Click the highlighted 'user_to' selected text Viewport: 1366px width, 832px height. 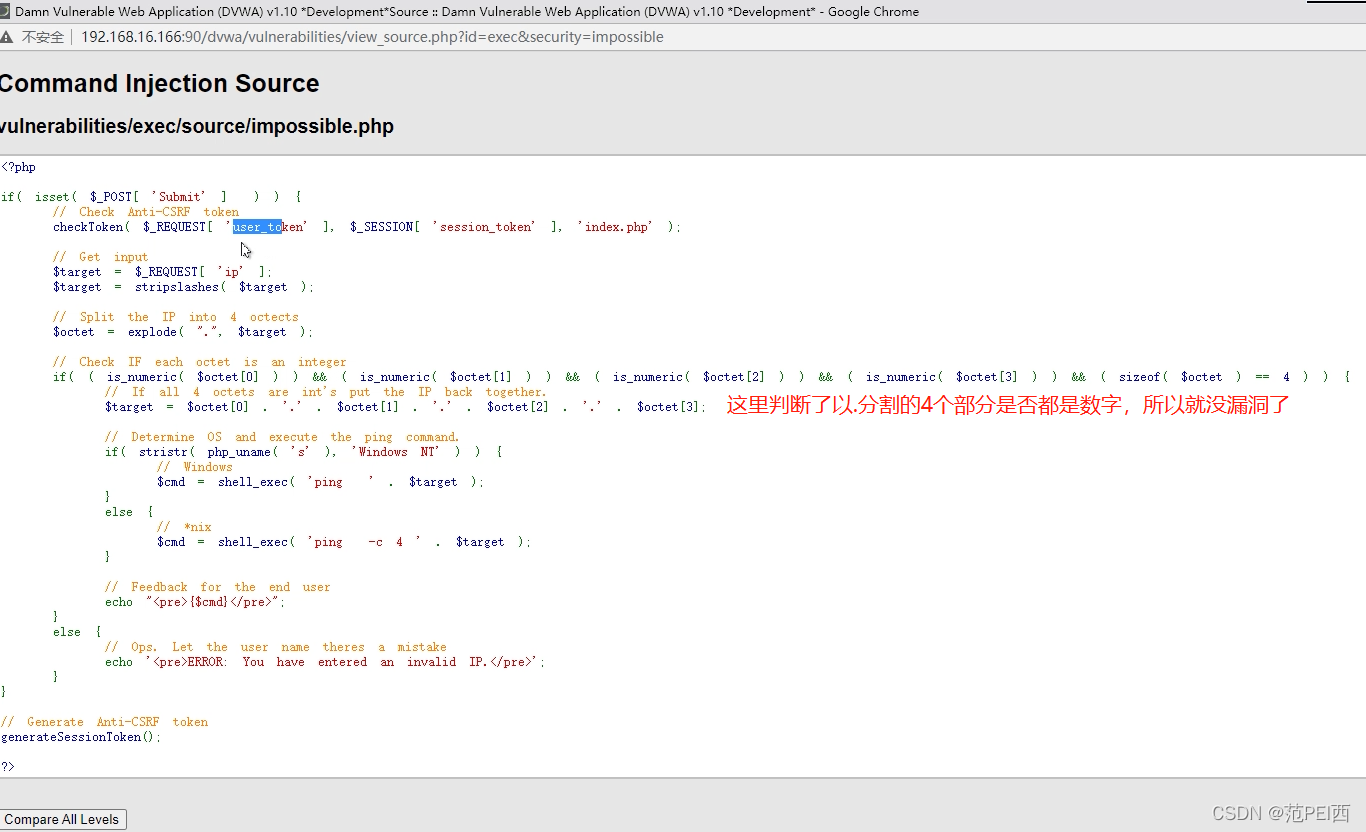257,227
